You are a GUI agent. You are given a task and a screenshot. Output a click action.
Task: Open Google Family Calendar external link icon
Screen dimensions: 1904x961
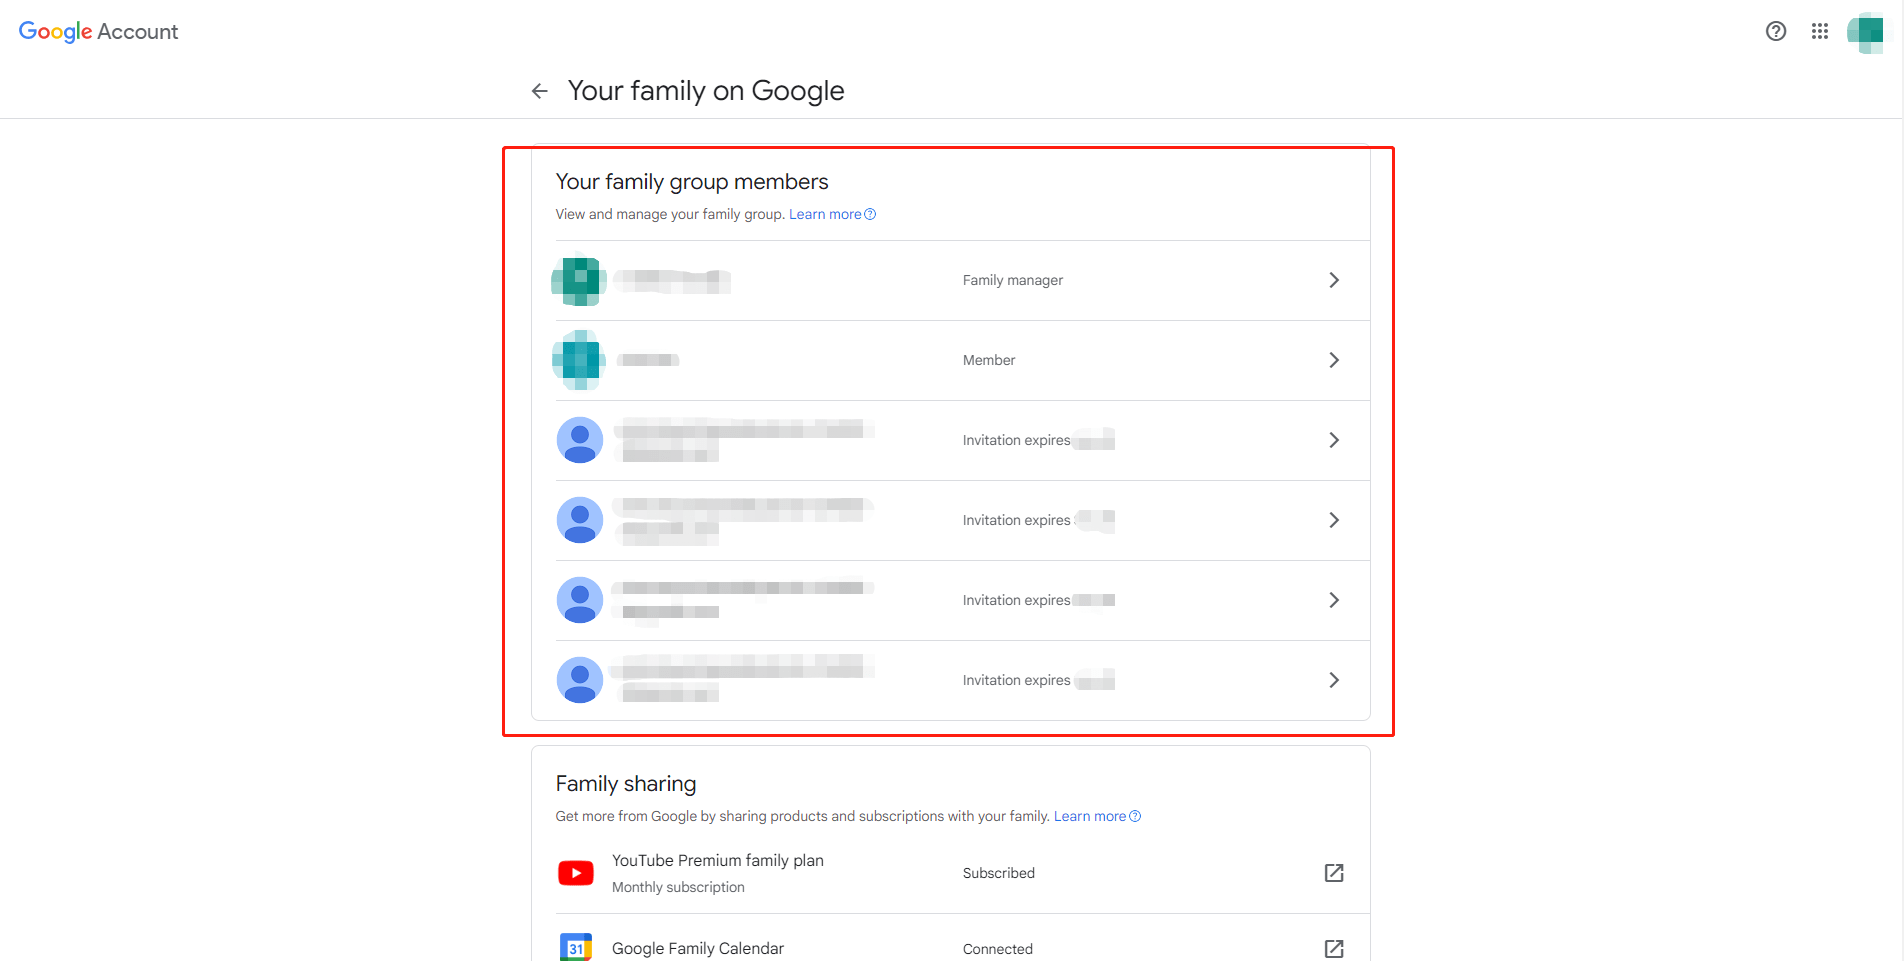(1334, 948)
